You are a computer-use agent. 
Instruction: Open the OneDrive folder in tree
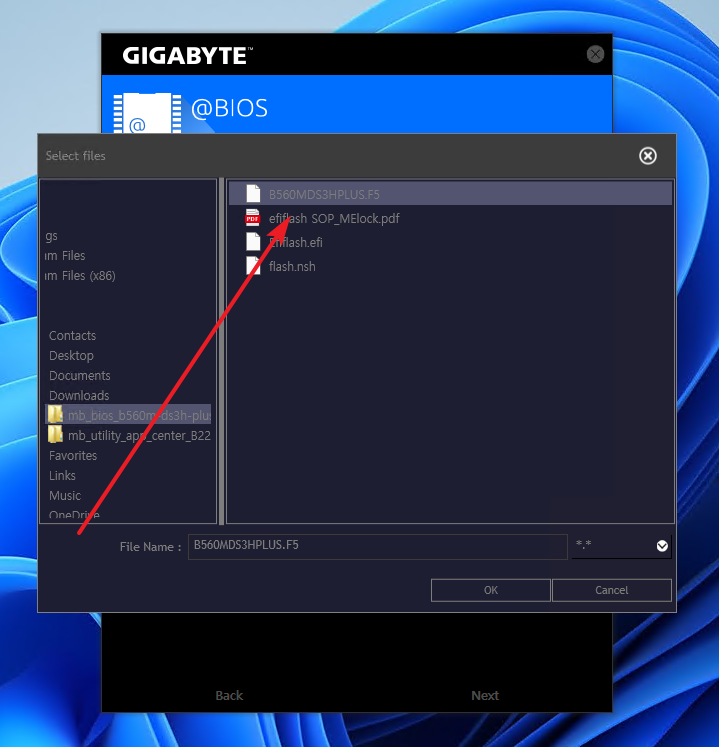(x=74, y=515)
